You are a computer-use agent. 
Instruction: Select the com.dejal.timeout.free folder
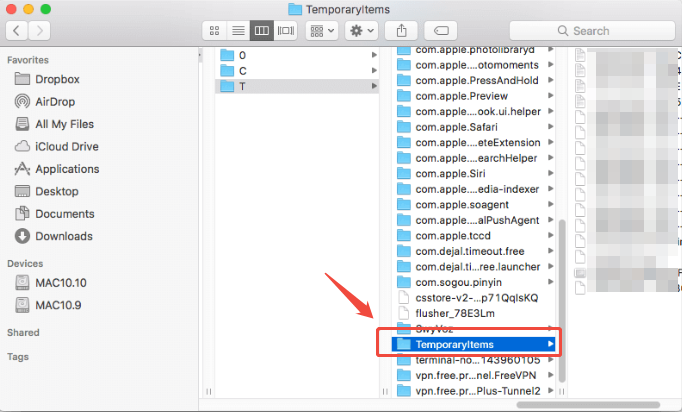click(474, 251)
